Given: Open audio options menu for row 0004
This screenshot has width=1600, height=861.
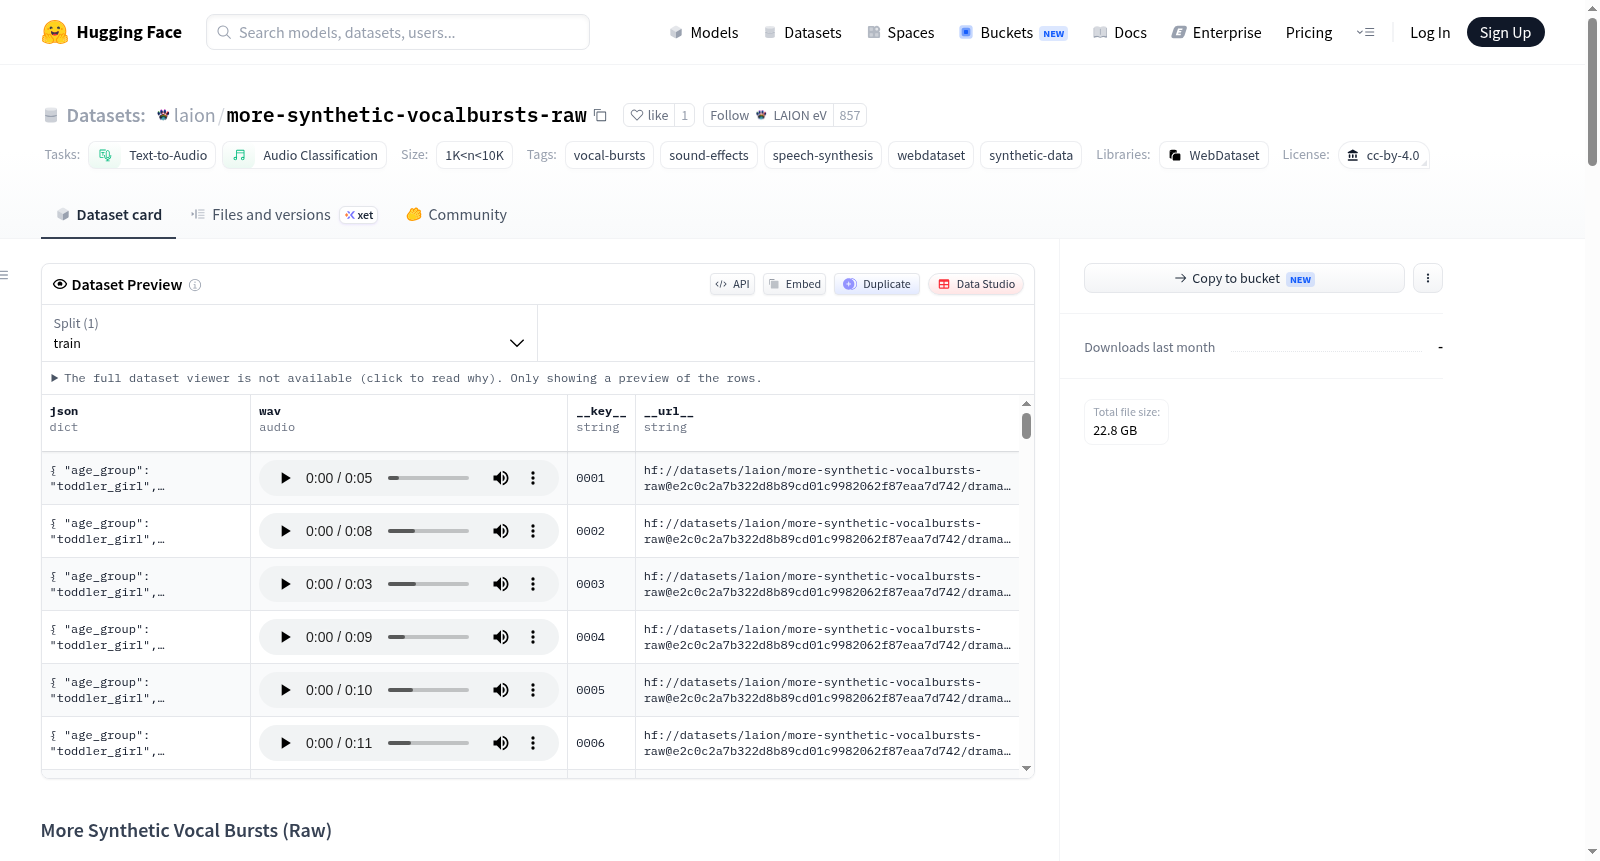Looking at the screenshot, I should click(533, 637).
